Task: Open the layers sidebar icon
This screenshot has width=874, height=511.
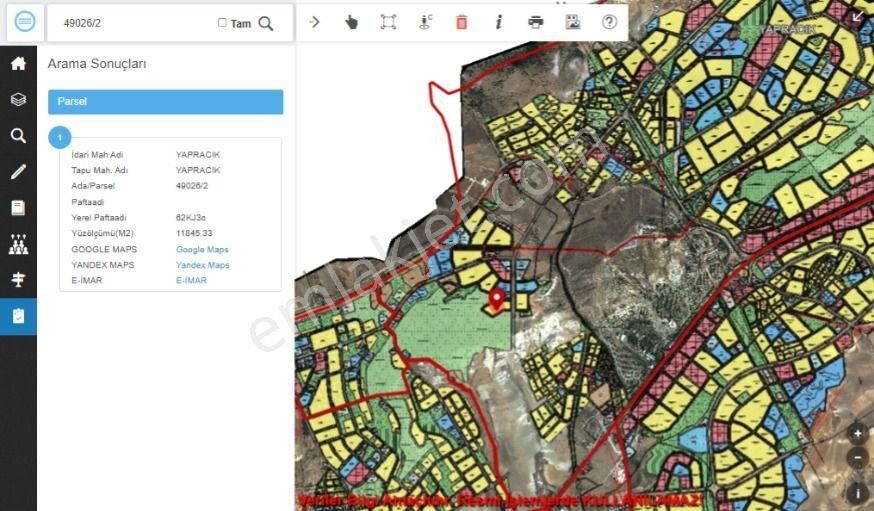Action: 18,100
